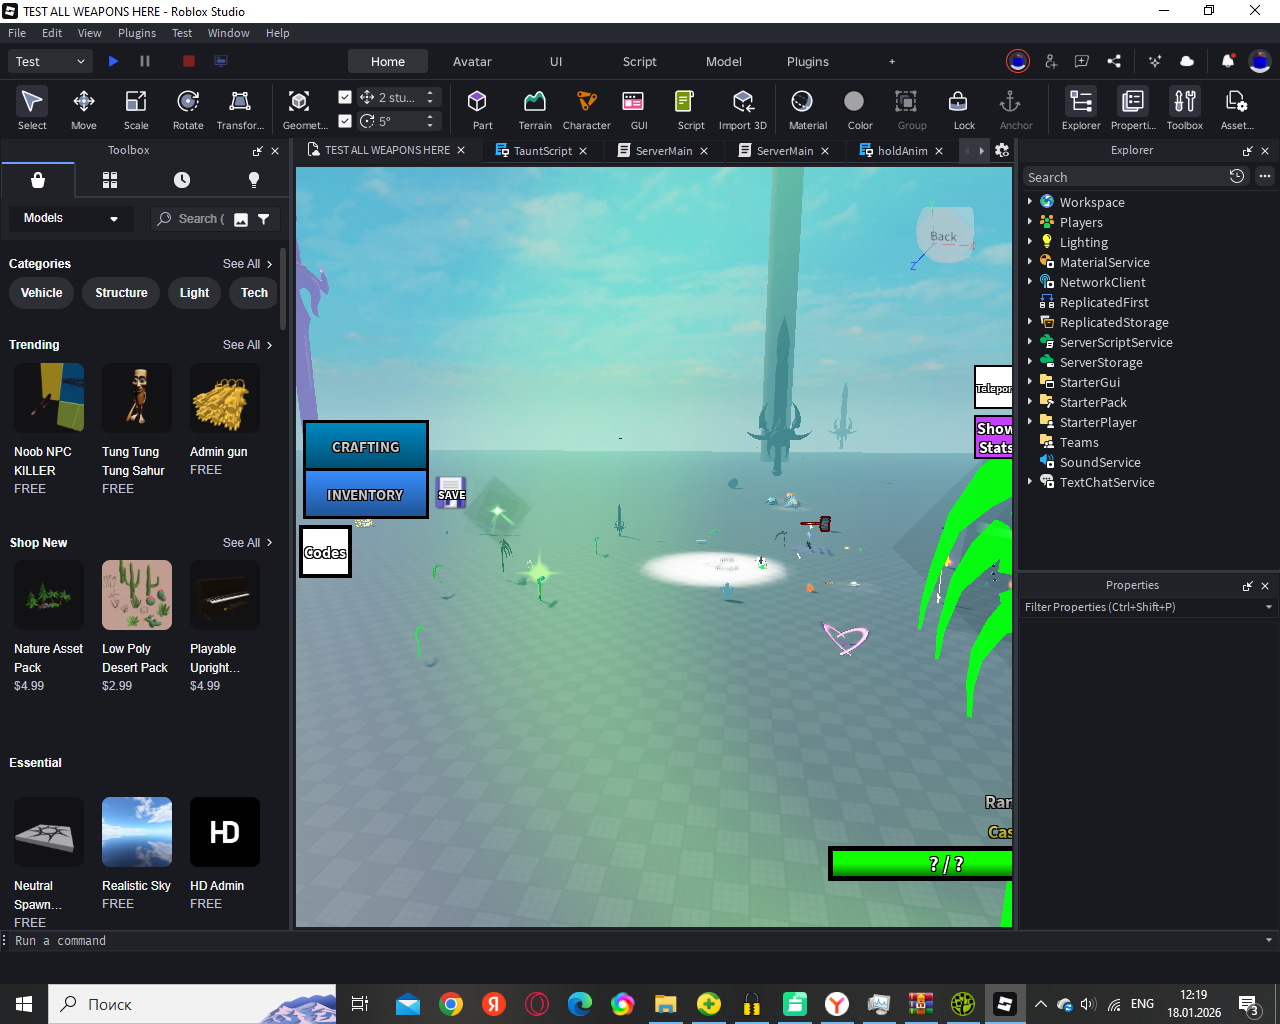Toggle the Explorer panel button
This screenshot has width=1280, height=1024.
coord(1081,109)
